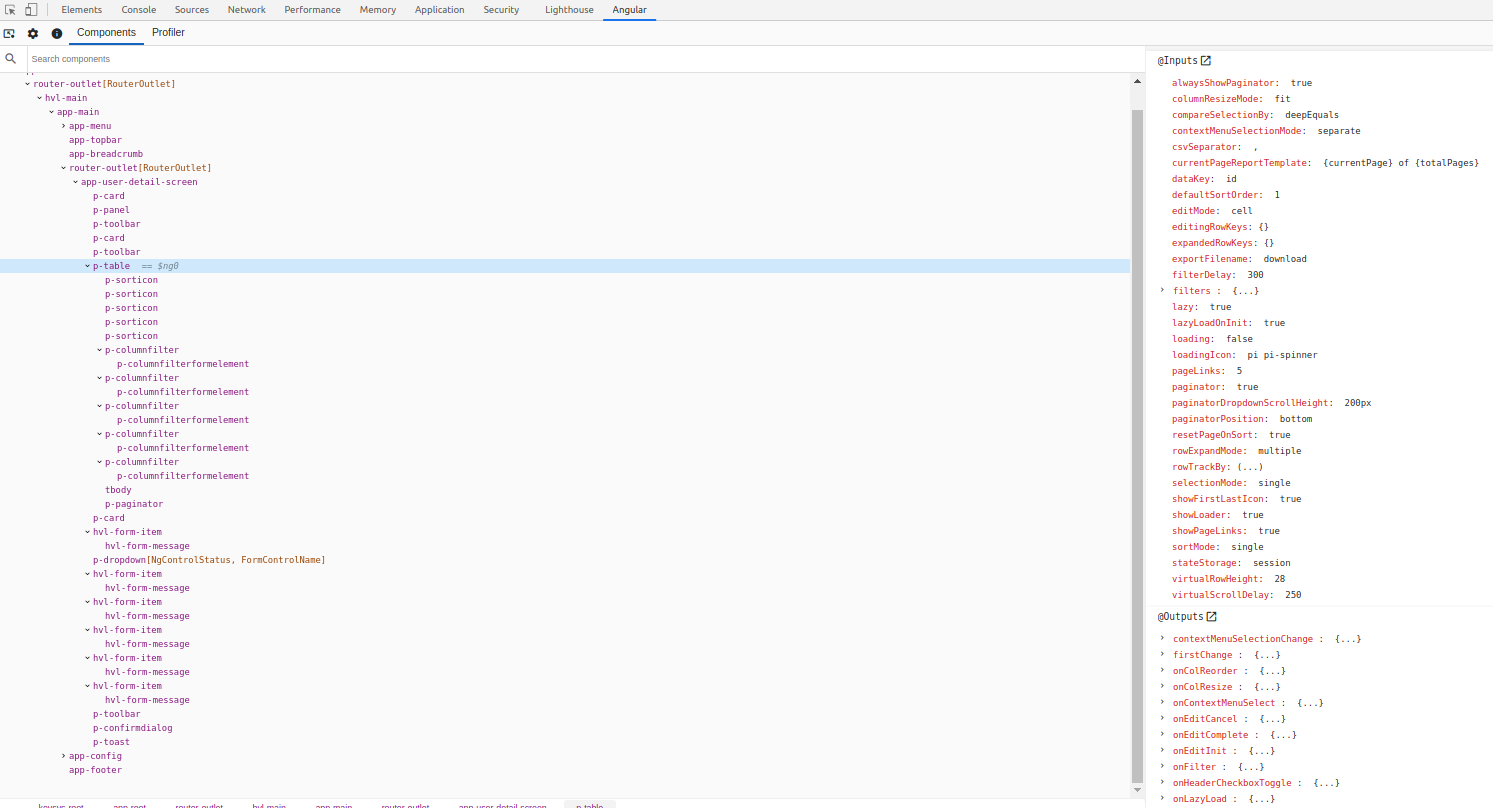Toggle the device toolbar icon
The width and height of the screenshot is (1493, 808).
31,9
